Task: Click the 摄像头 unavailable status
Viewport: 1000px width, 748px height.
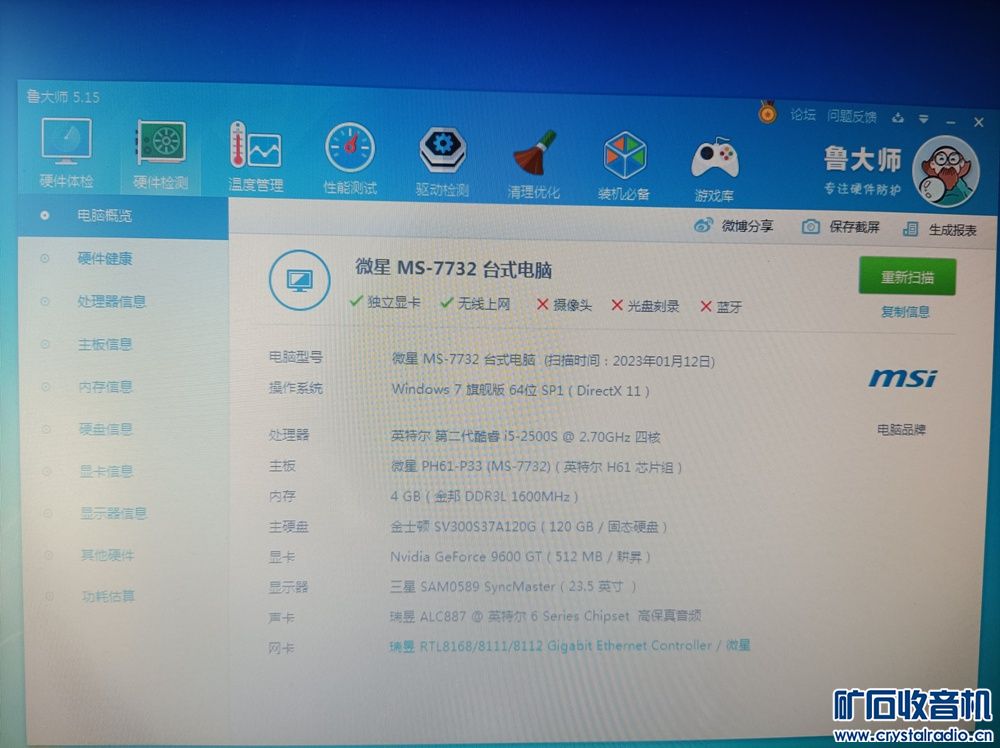Action: (564, 305)
